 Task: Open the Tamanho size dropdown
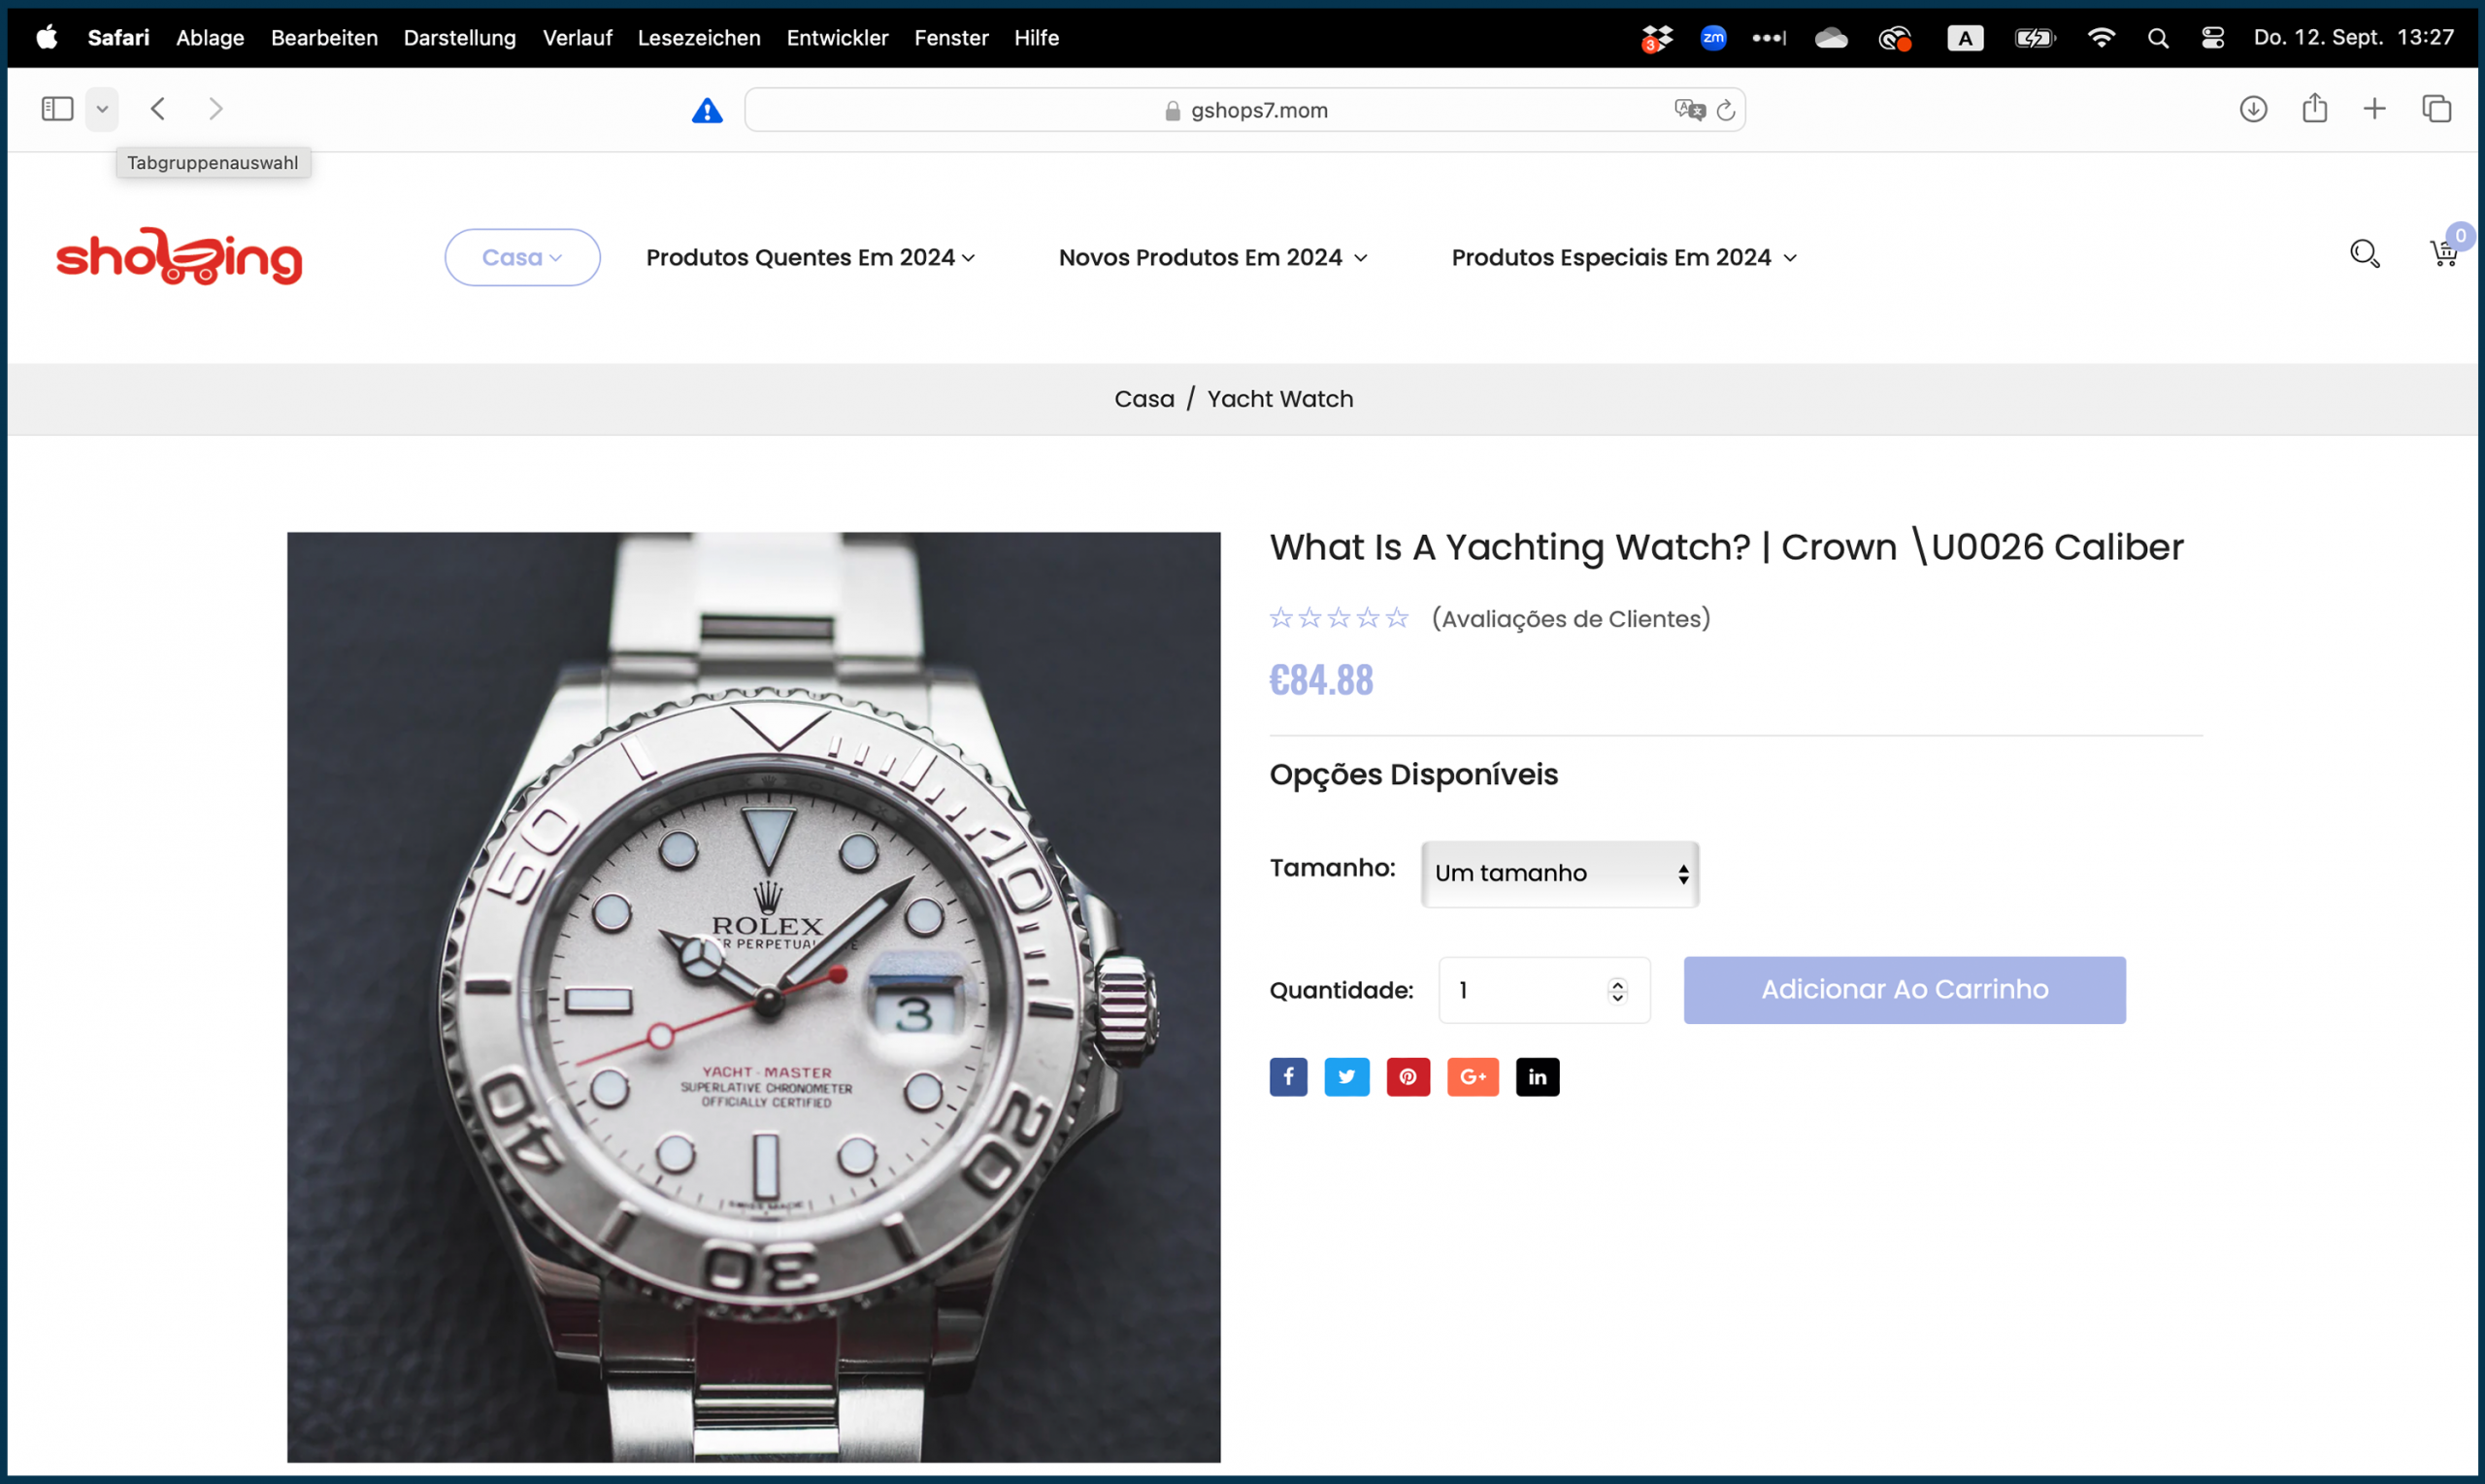1558,873
